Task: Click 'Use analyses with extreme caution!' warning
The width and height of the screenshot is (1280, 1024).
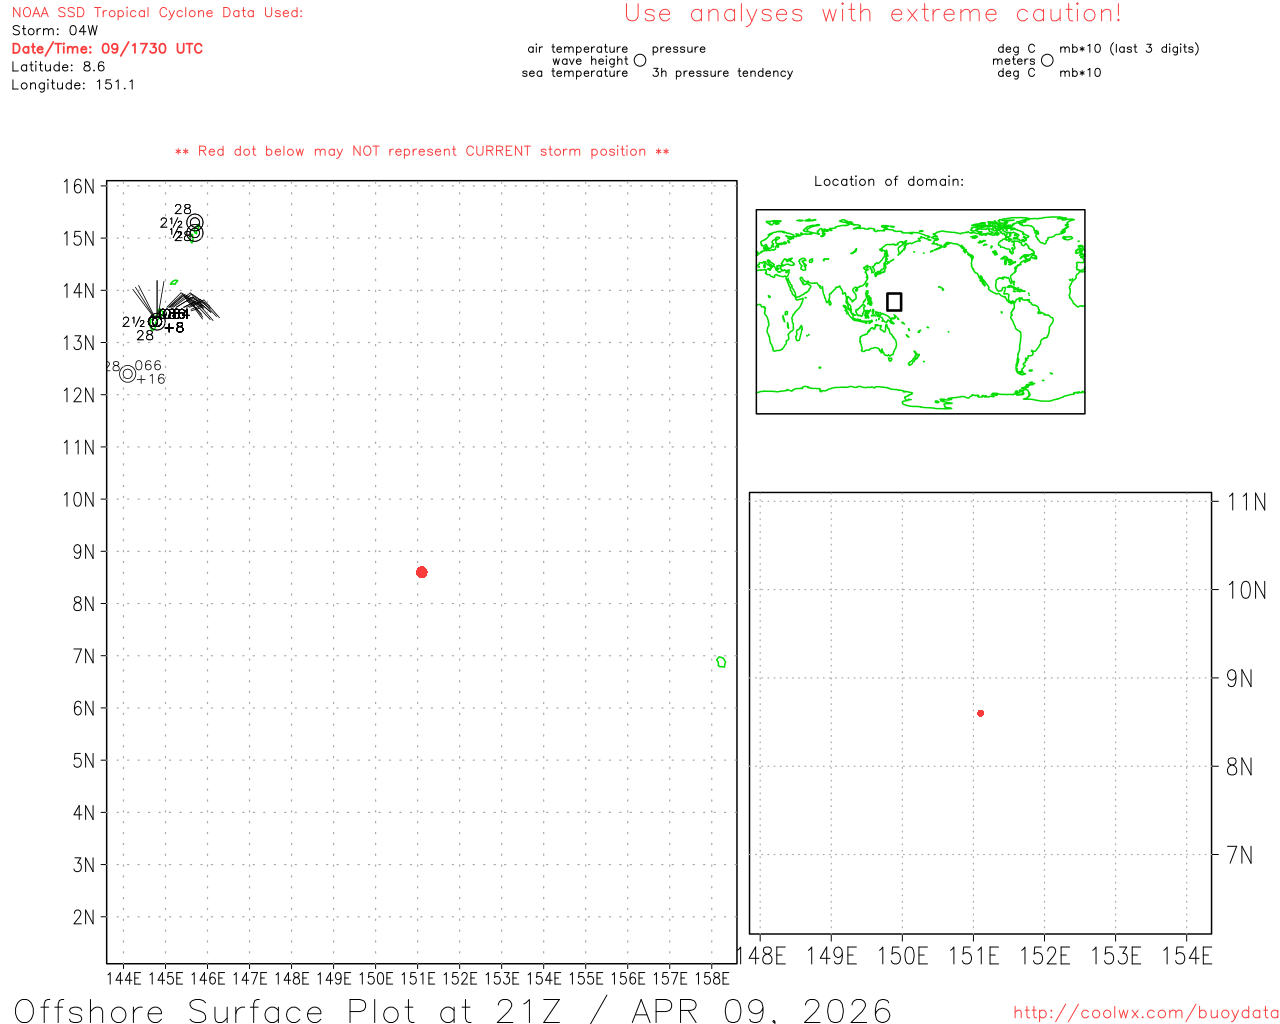Action: click(873, 13)
